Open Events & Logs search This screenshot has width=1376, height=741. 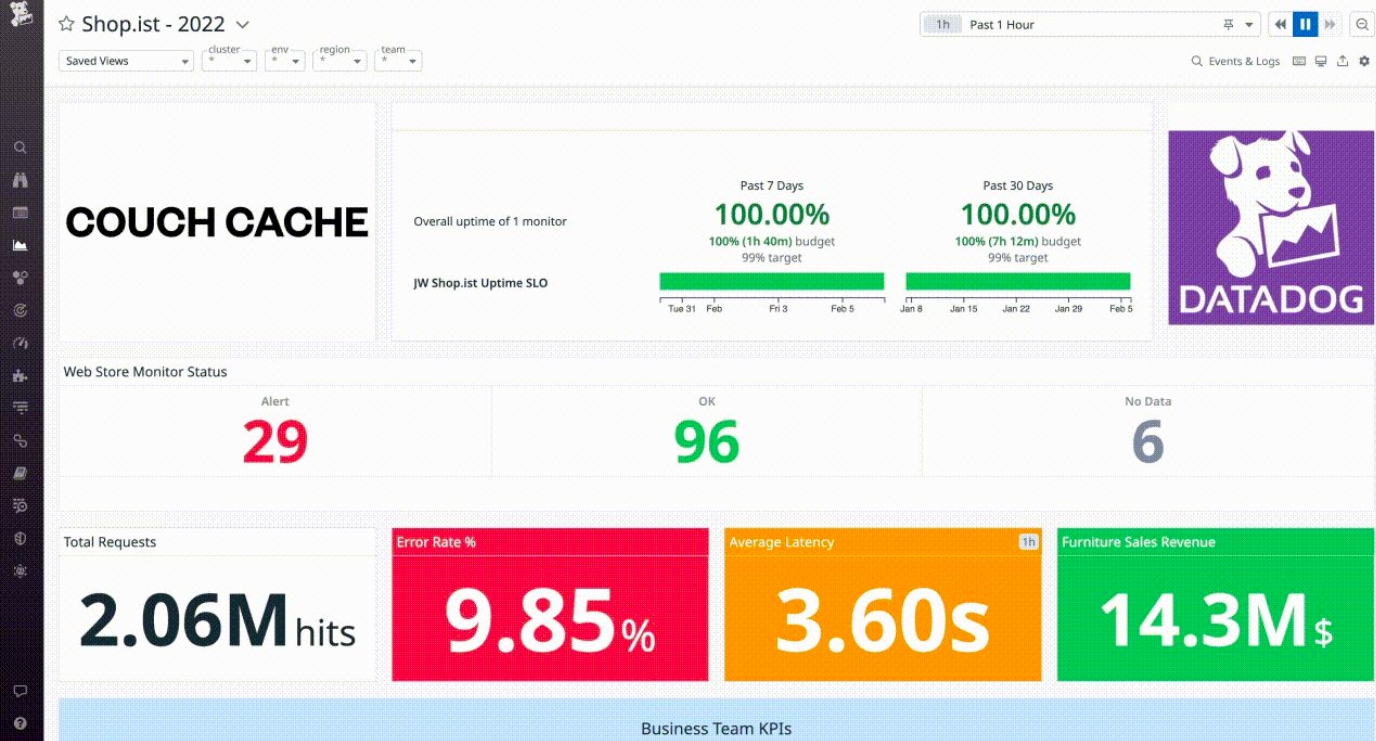[x=1235, y=61]
